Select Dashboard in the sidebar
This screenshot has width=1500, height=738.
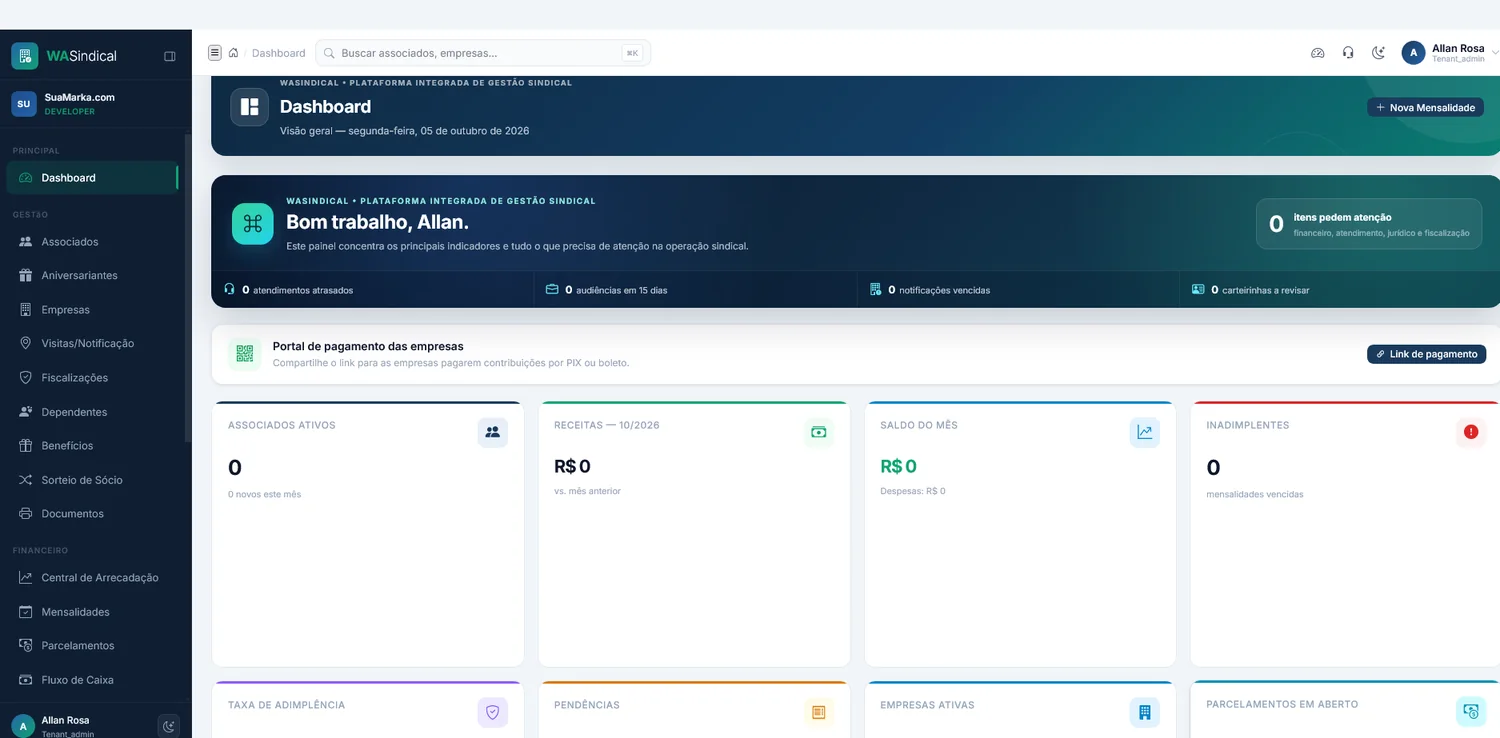tap(92, 178)
